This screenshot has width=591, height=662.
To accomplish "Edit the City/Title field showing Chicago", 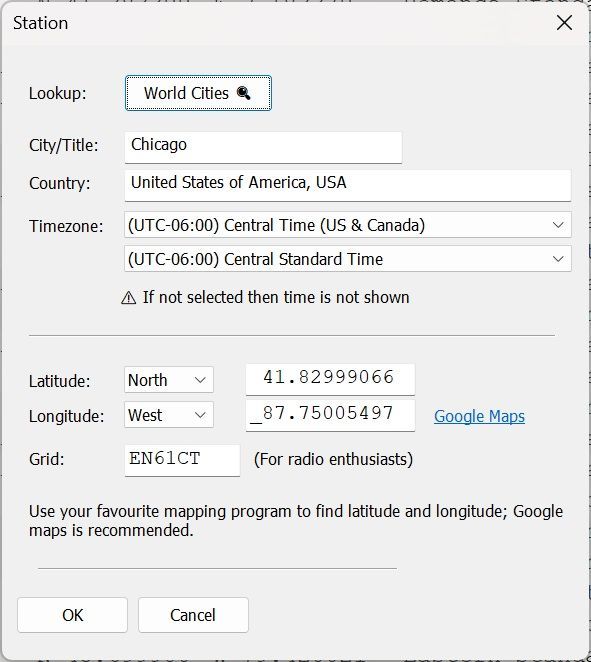I will (263, 147).
